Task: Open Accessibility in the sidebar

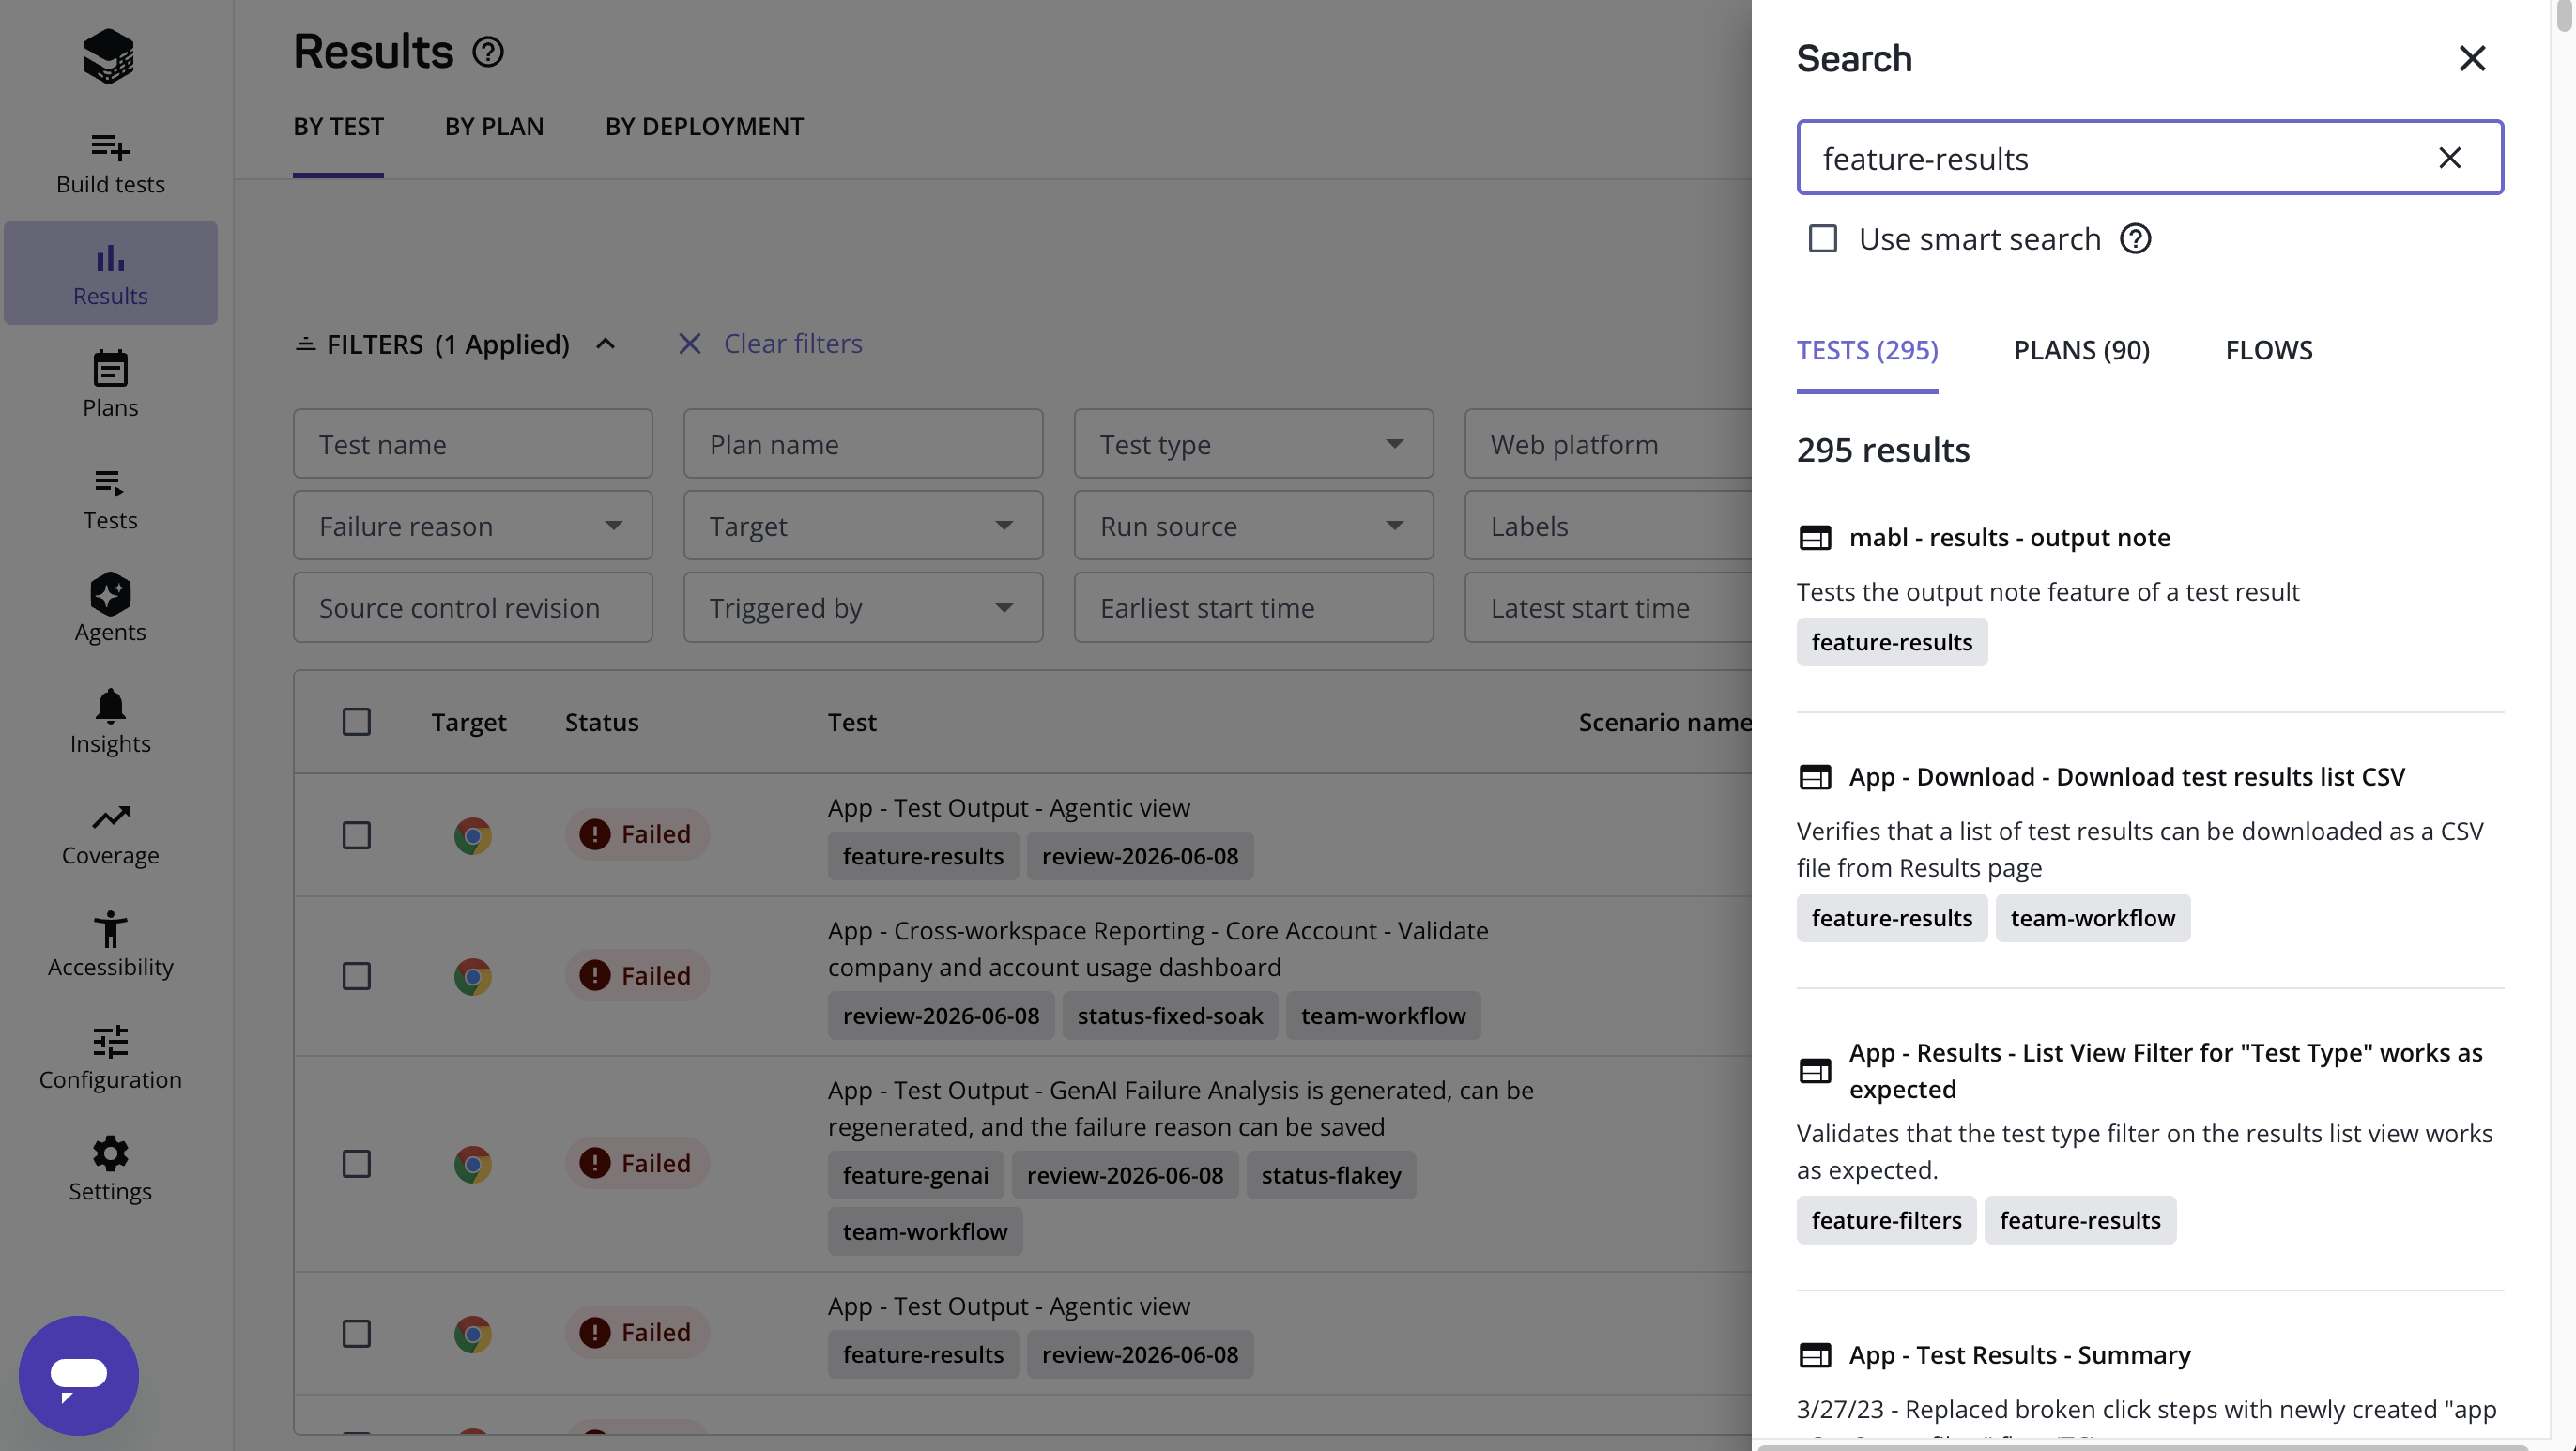Action: pyautogui.click(x=110, y=945)
